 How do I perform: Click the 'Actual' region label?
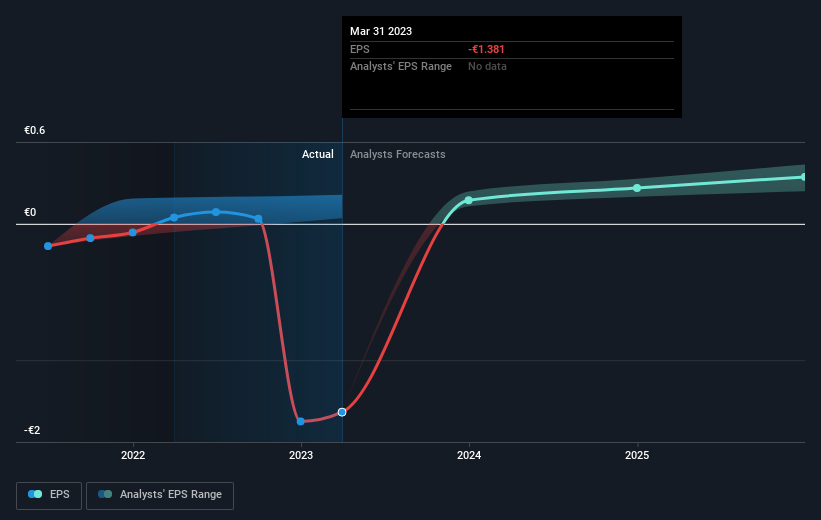[x=317, y=154]
